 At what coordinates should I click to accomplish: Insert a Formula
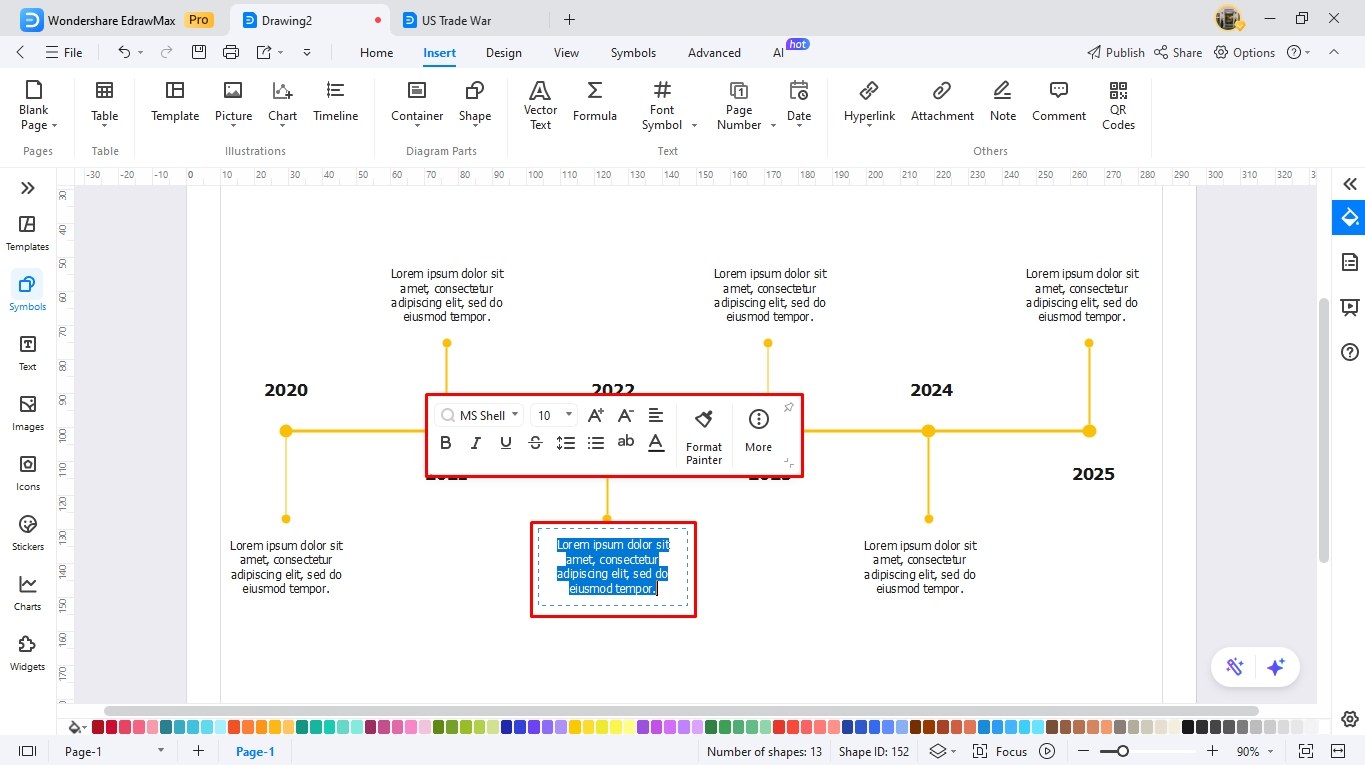pos(595,102)
